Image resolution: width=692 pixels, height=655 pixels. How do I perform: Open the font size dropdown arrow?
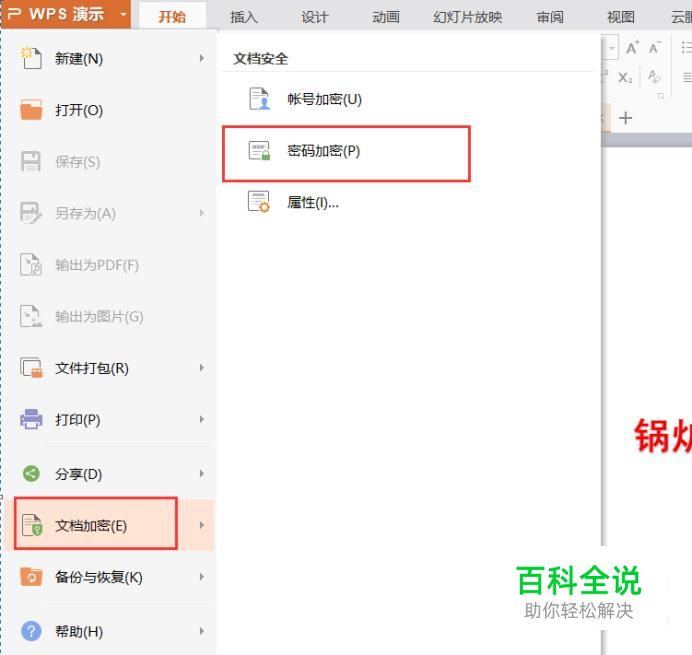pos(612,47)
